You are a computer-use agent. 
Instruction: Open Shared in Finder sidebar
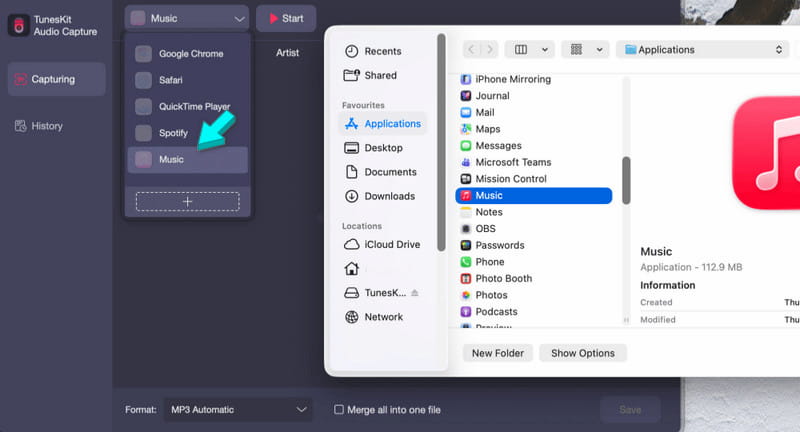pos(383,75)
